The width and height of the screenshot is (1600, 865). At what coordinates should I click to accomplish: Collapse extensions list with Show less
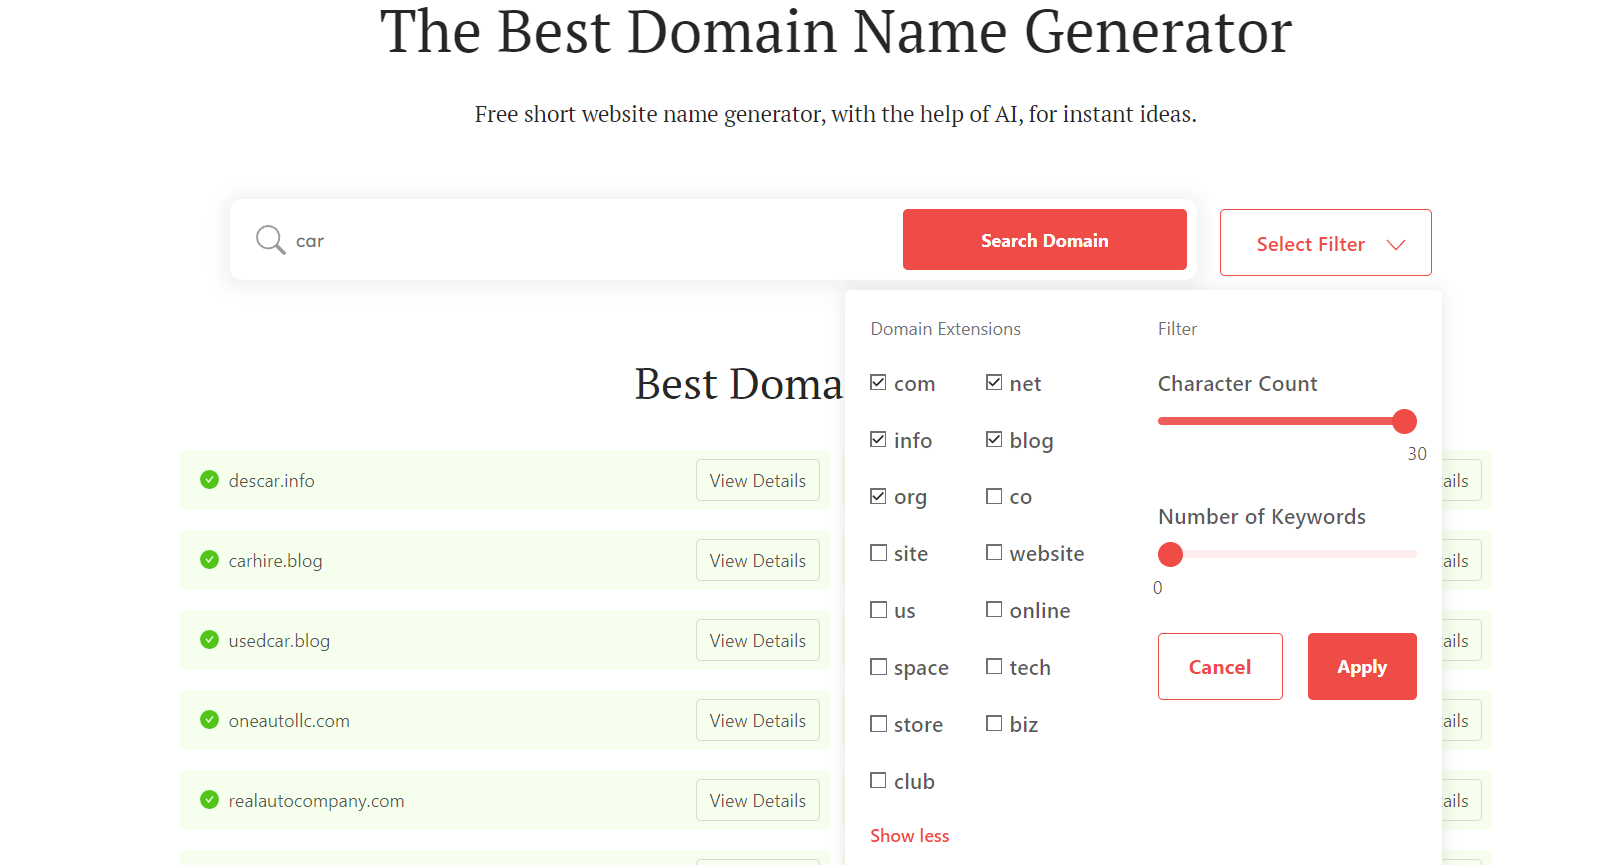tap(909, 836)
